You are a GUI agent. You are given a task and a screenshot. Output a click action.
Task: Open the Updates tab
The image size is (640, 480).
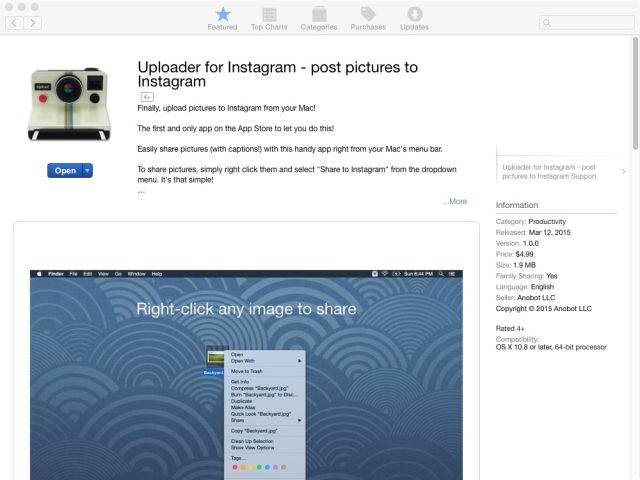point(414,19)
